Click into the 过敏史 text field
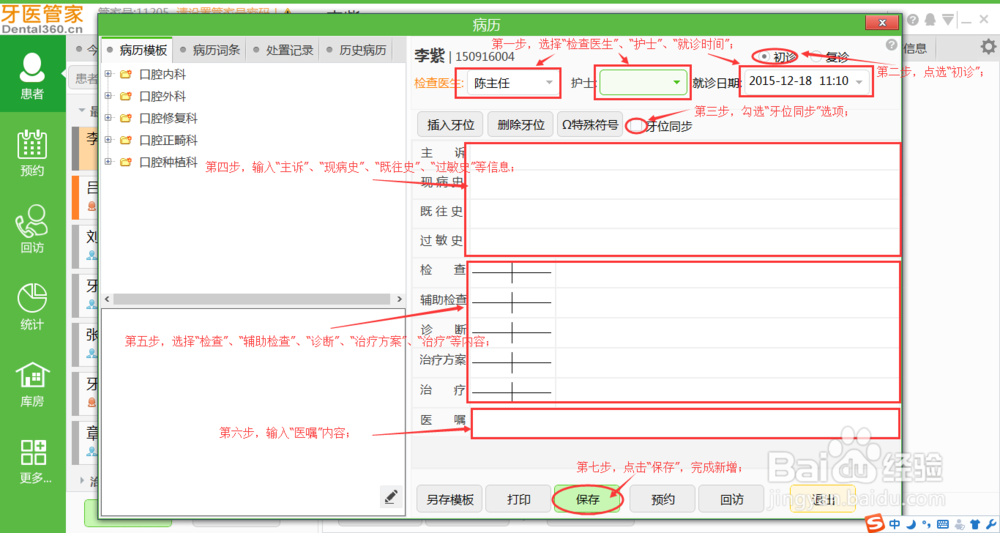 point(682,241)
